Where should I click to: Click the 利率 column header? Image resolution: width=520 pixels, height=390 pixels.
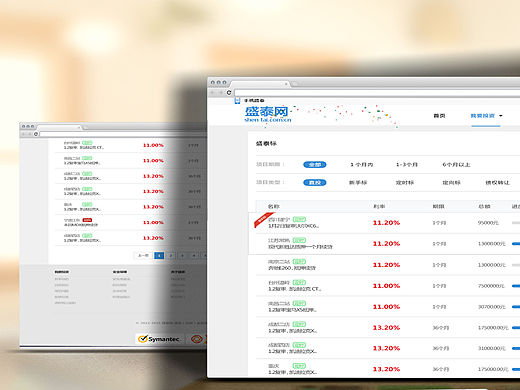coord(379,206)
